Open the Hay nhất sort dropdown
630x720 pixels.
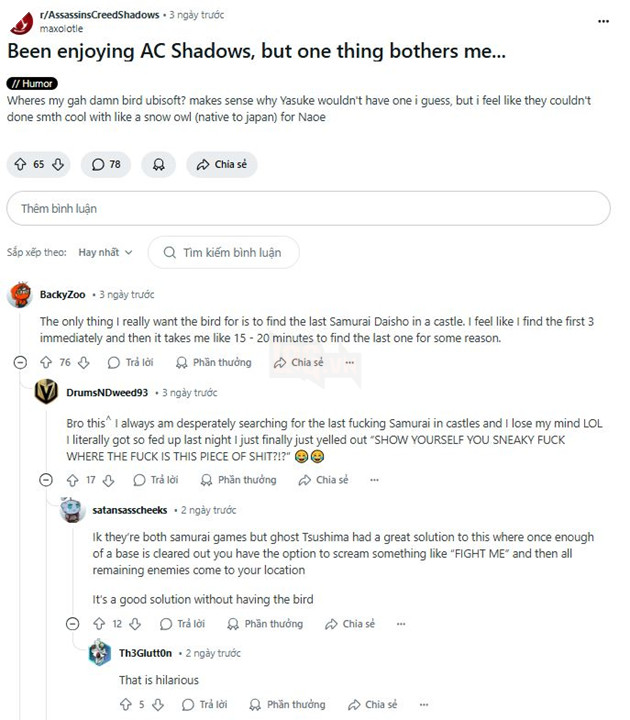click(x=106, y=253)
